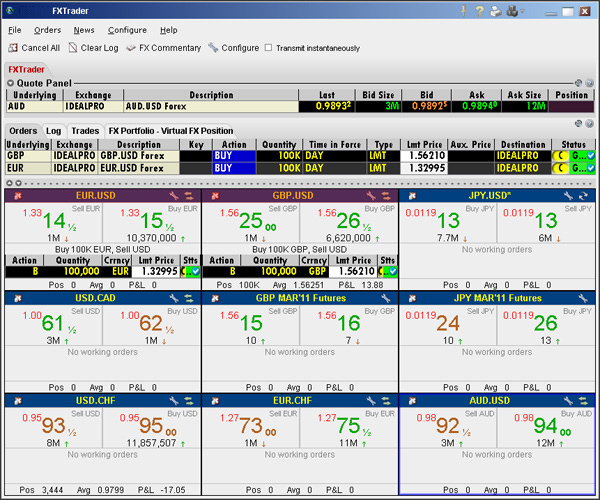The height and width of the screenshot is (500, 600).
Task: Click the printer icon in title bar
Action: pyautogui.click(x=496, y=11)
